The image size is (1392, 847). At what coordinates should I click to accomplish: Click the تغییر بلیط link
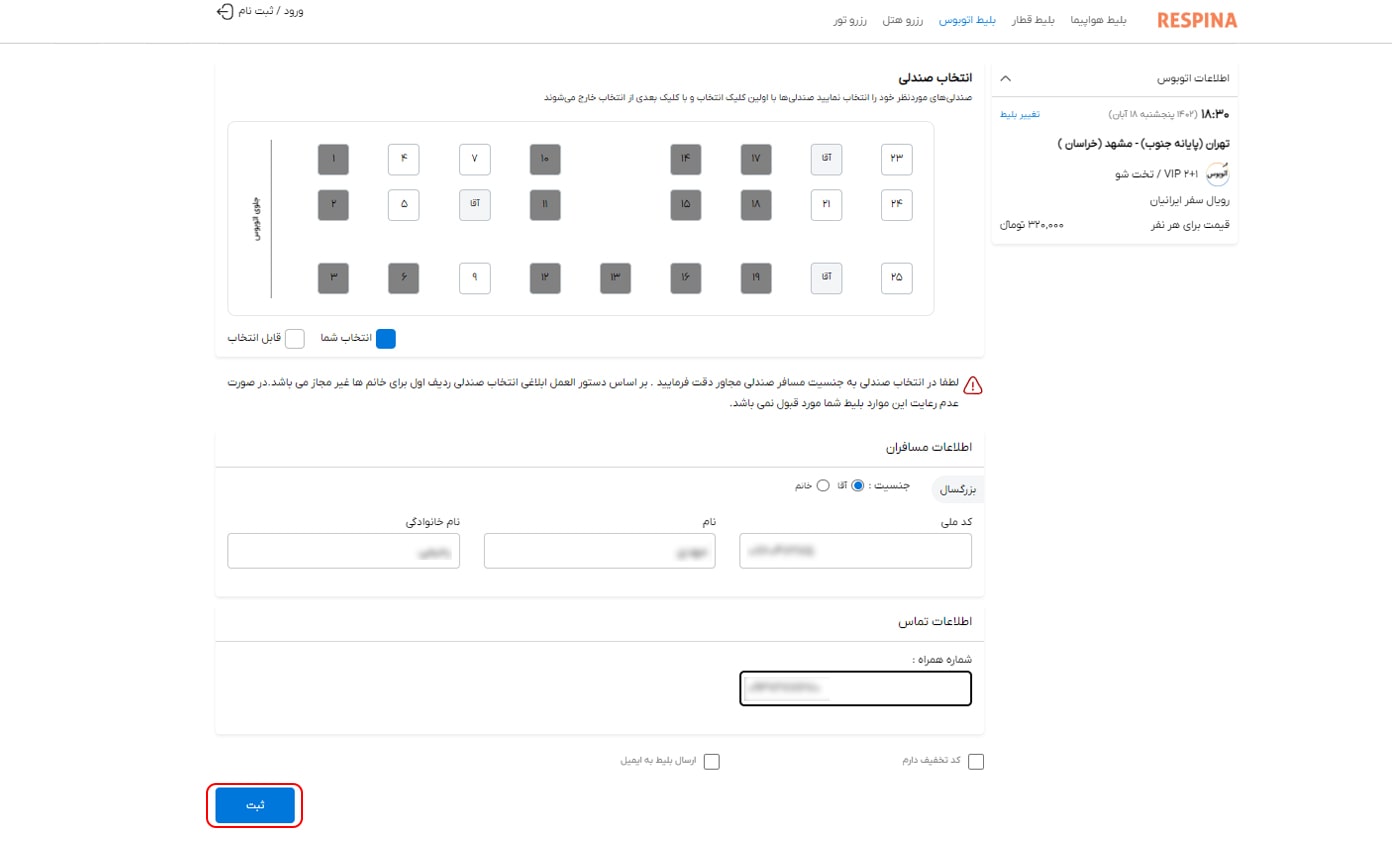(x=1022, y=113)
